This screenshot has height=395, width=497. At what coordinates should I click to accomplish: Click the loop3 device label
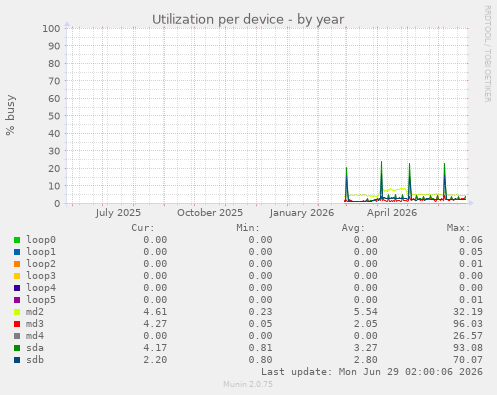[x=41, y=276]
